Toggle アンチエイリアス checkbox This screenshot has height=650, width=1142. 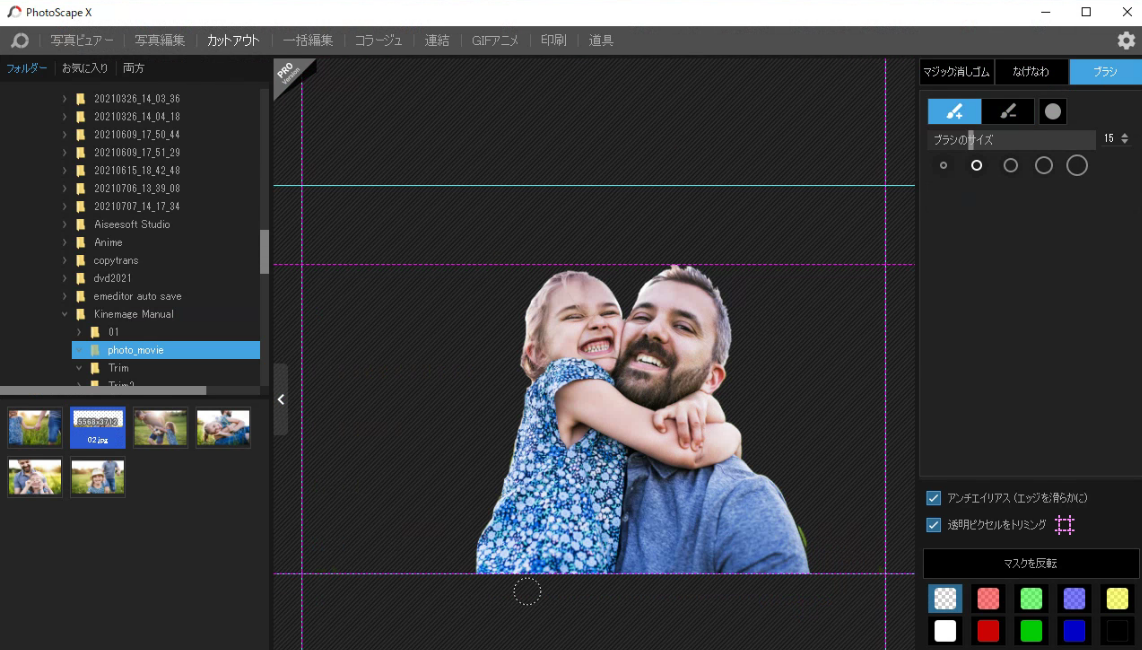[x=933, y=498]
